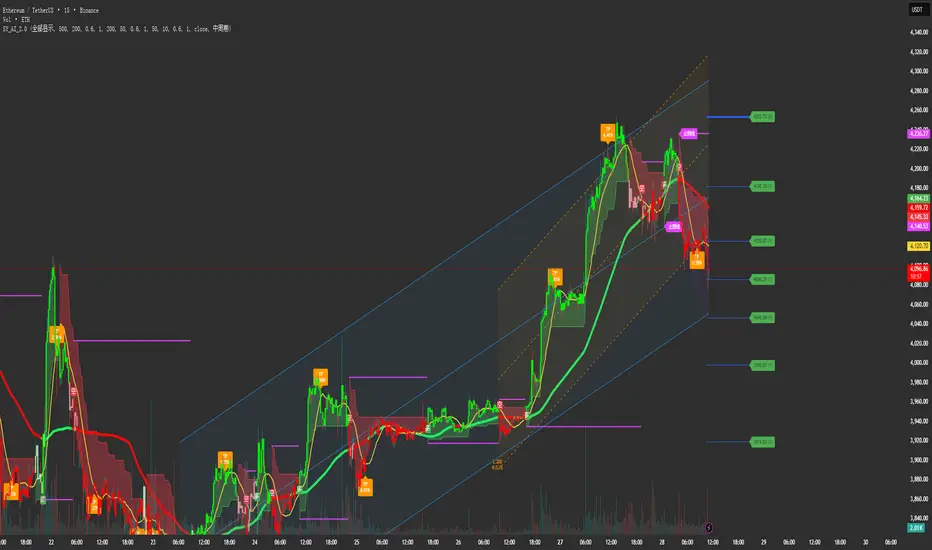Viewport: 932px width, 550px height.
Task: Click the orange TP marker on the 22nd spike
Action: pos(56,334)
